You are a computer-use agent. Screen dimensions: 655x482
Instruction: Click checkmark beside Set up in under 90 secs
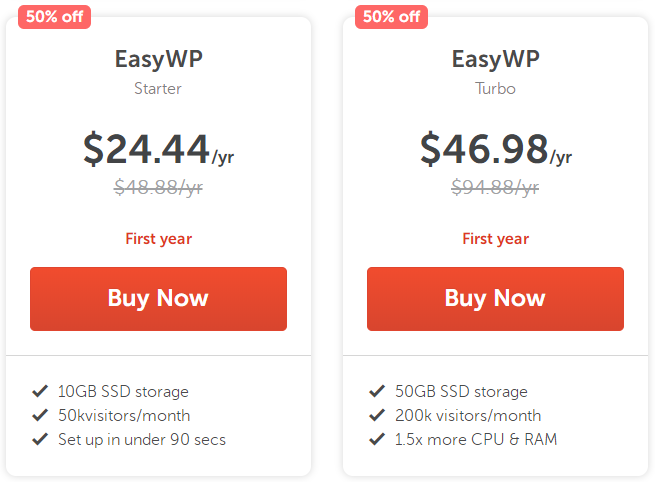coord(40,439)
